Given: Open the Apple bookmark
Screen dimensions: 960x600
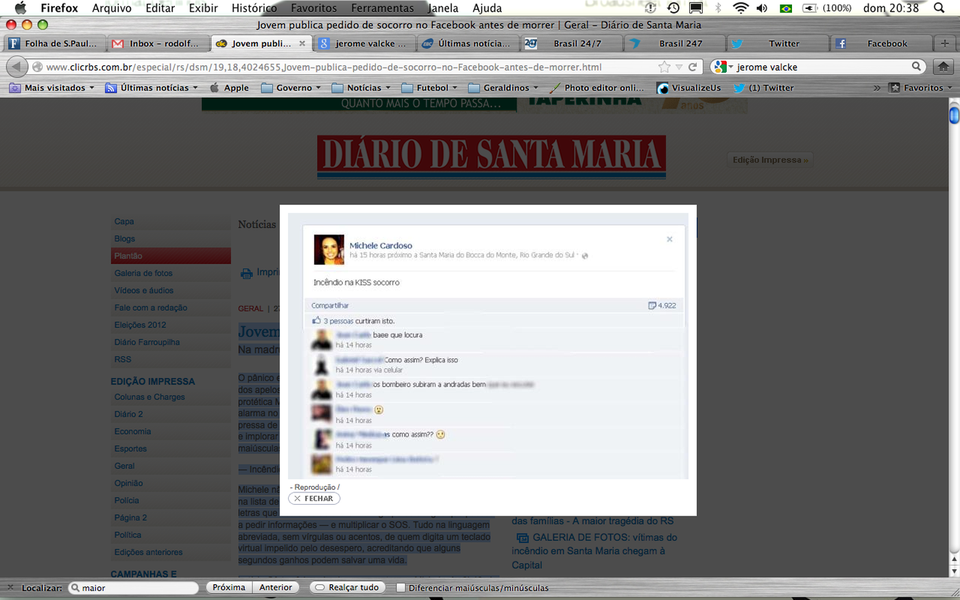Looking at the screenshot, I should point(229,88).
